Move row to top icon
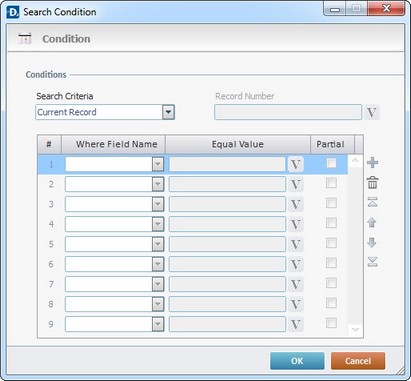This screenshot has height=381, width=411. (x=372, y=202)
